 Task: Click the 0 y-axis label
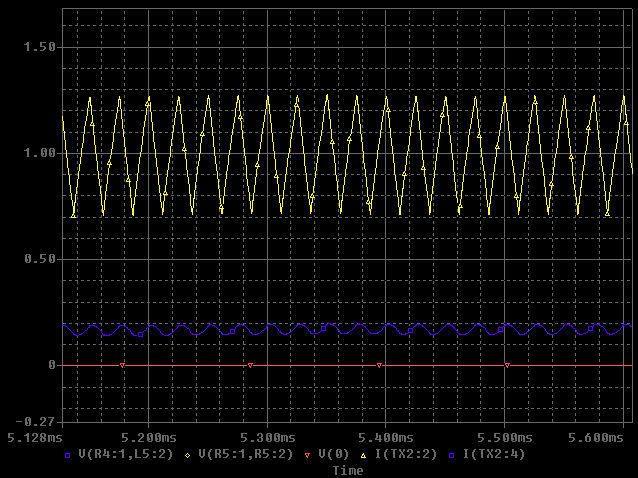52,365
